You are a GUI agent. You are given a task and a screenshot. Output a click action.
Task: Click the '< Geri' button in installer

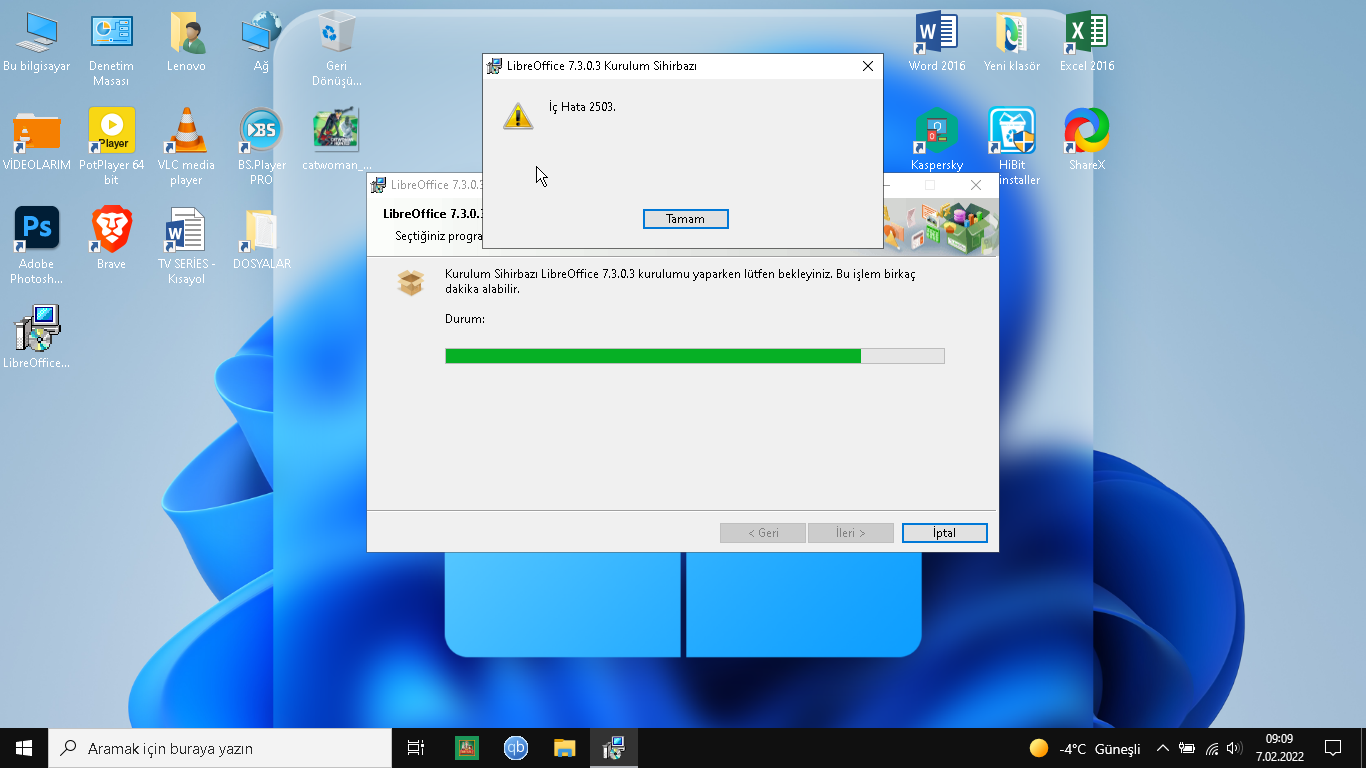point(763,533)
